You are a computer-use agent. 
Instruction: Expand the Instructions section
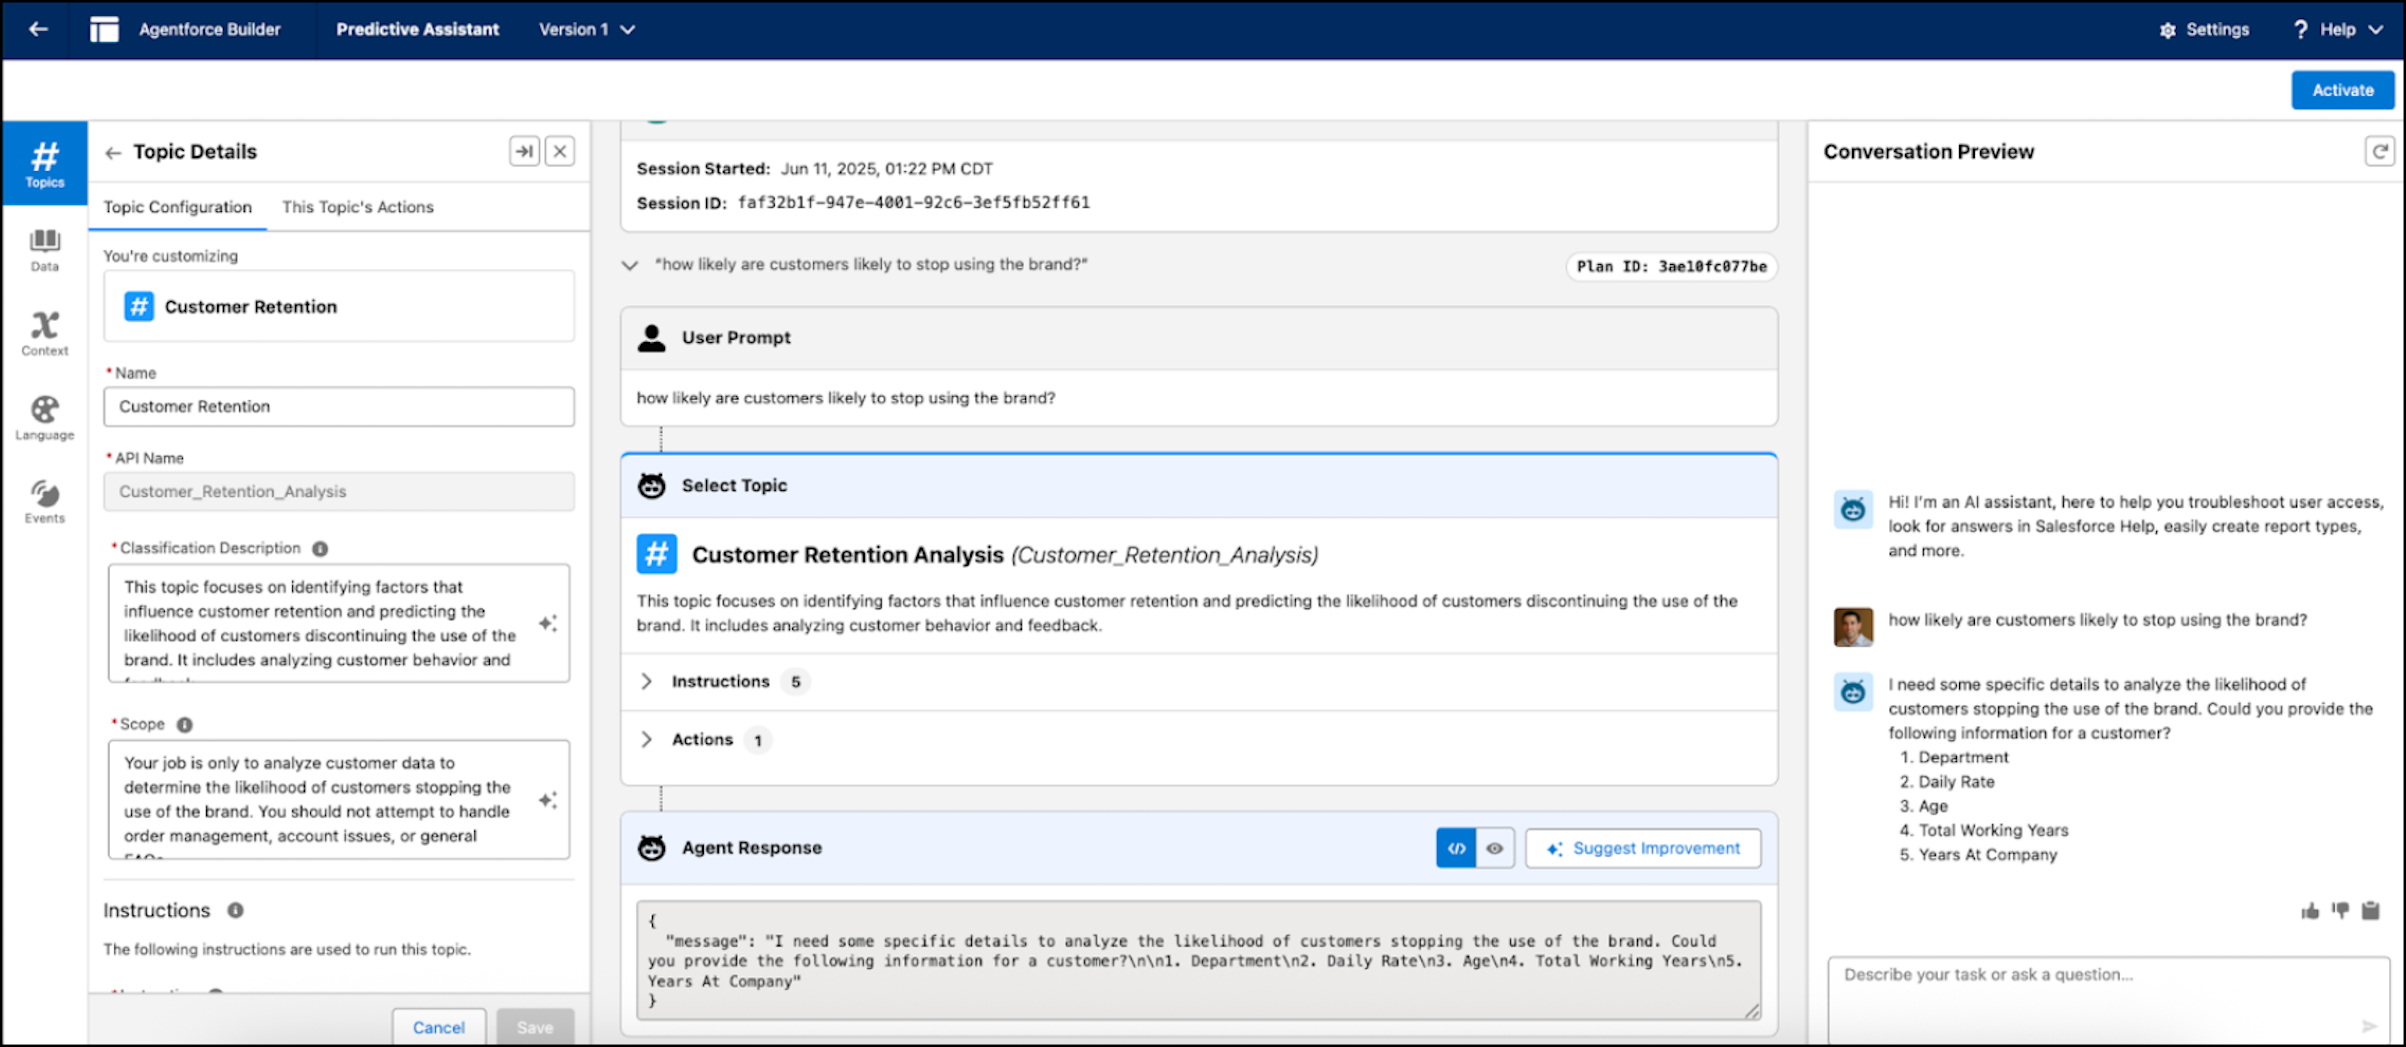[x=647, y=681]
